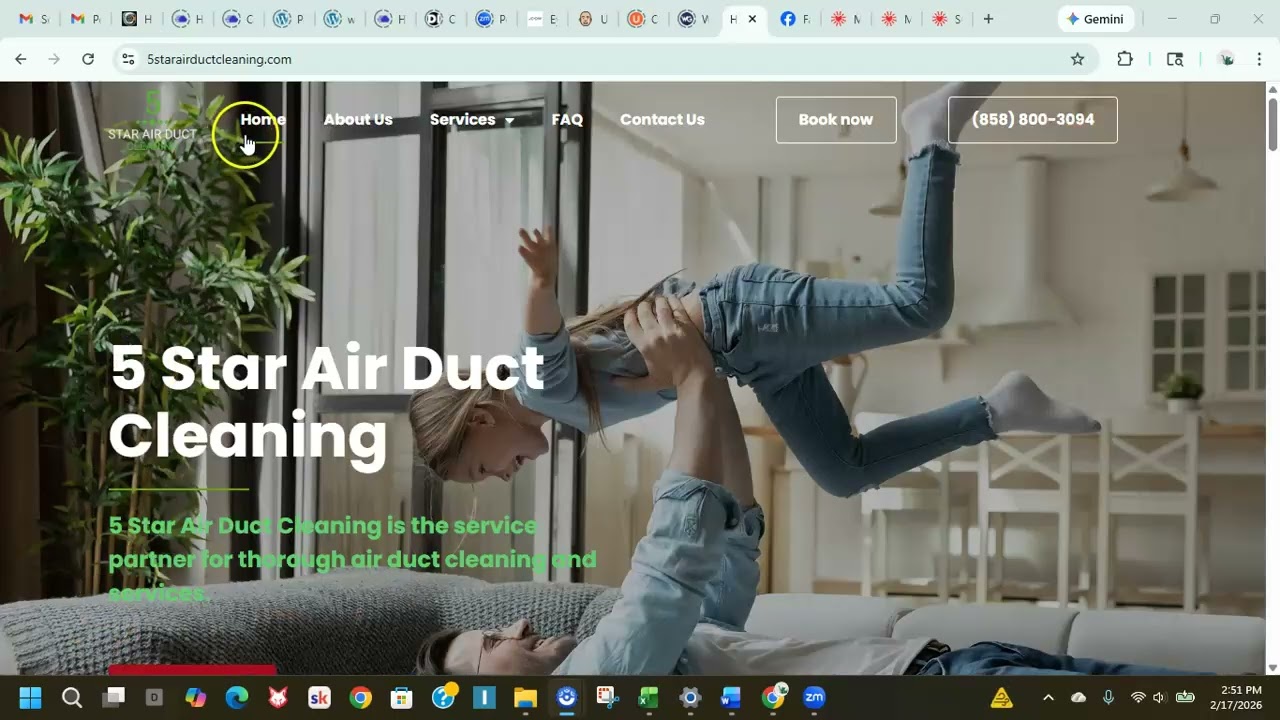Image resolution: width=1280 pixels, height=720 pixels.
Task: Click the scrollbar down arrow
Action: [1273, 668]
